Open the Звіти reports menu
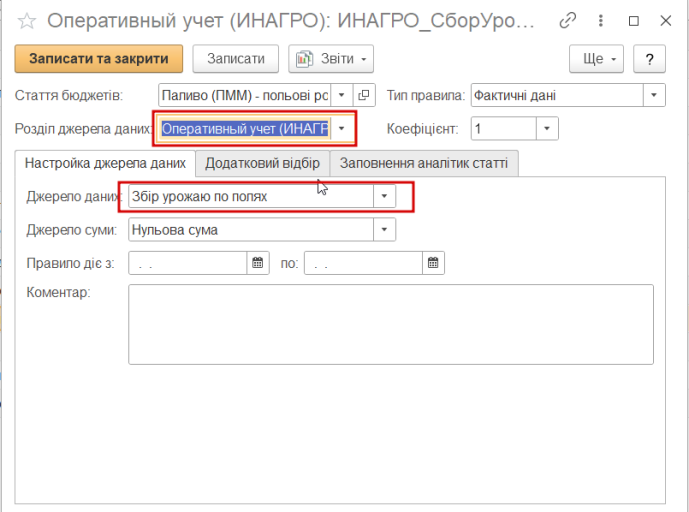 coord(331,58)
